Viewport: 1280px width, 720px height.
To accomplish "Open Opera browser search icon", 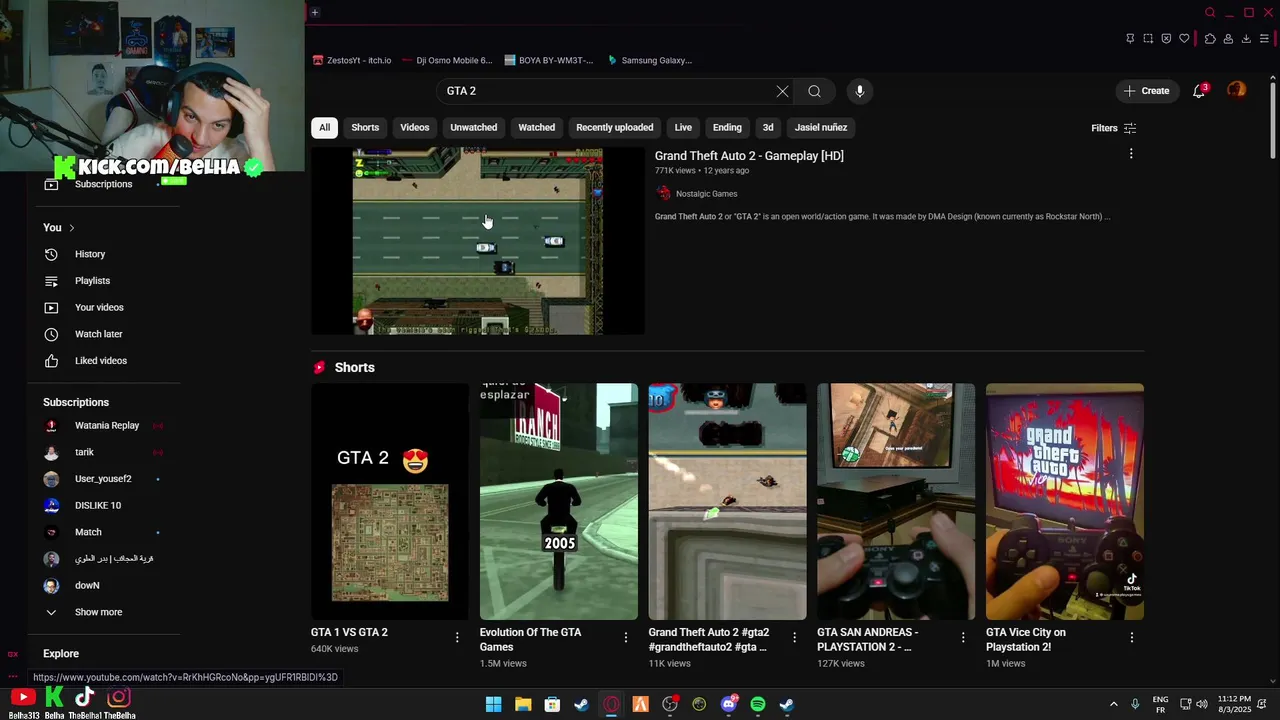I will tap(1210, 12).
